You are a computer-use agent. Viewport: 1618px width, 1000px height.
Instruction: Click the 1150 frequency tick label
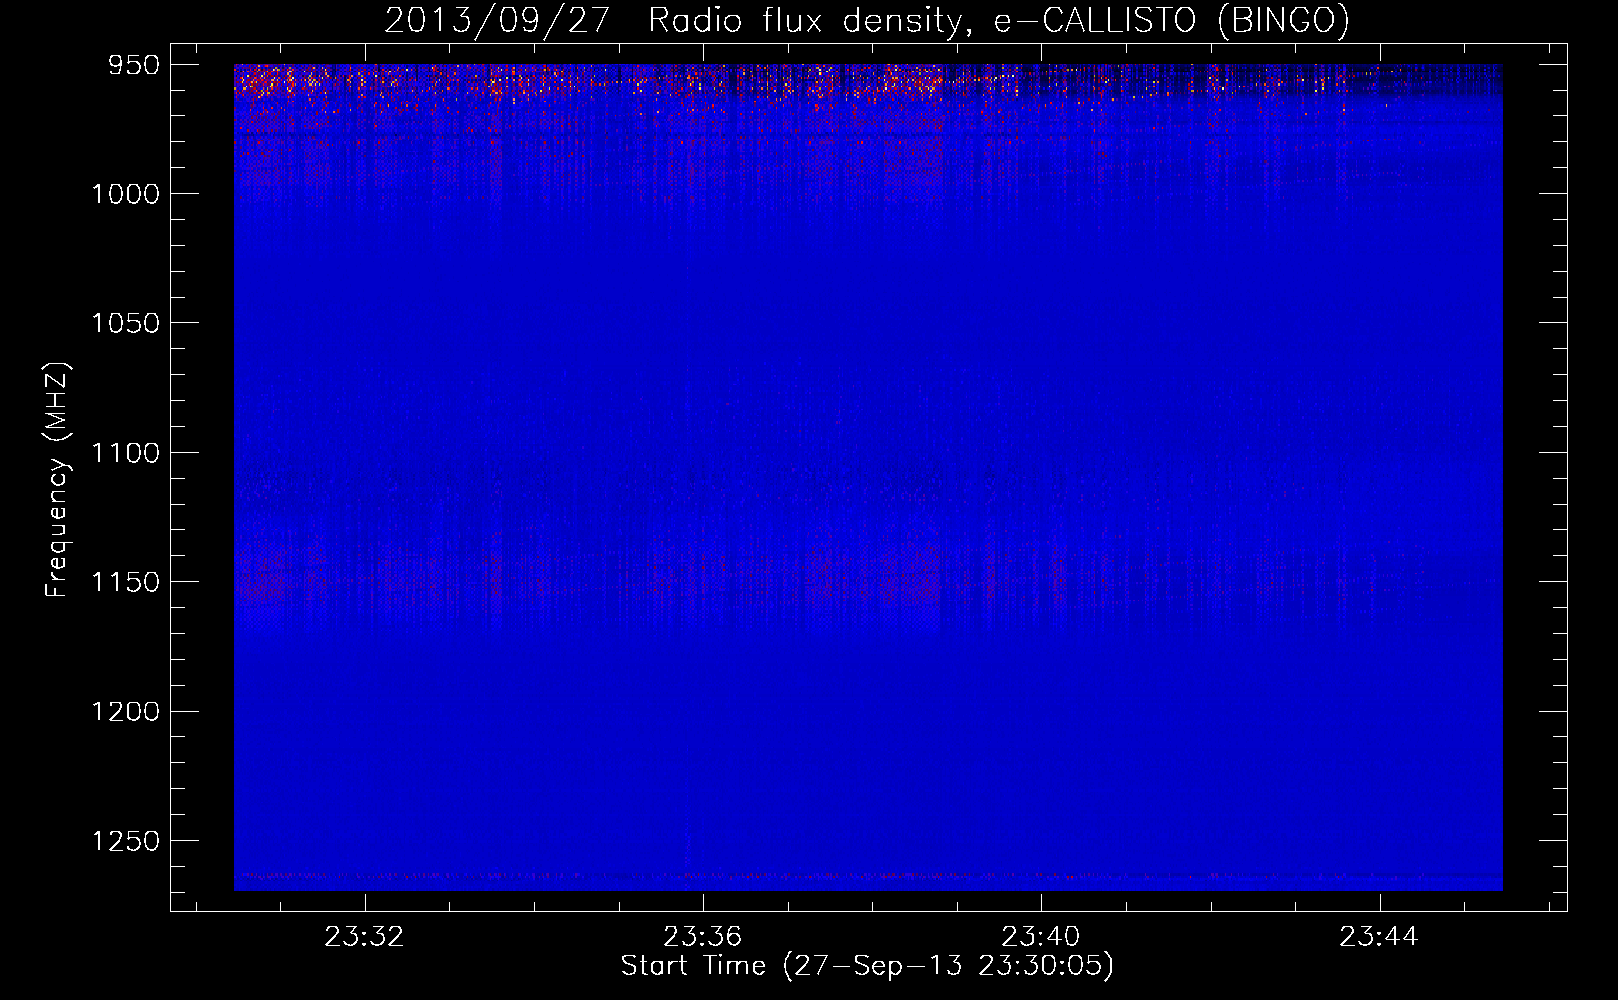click(125, 582)
